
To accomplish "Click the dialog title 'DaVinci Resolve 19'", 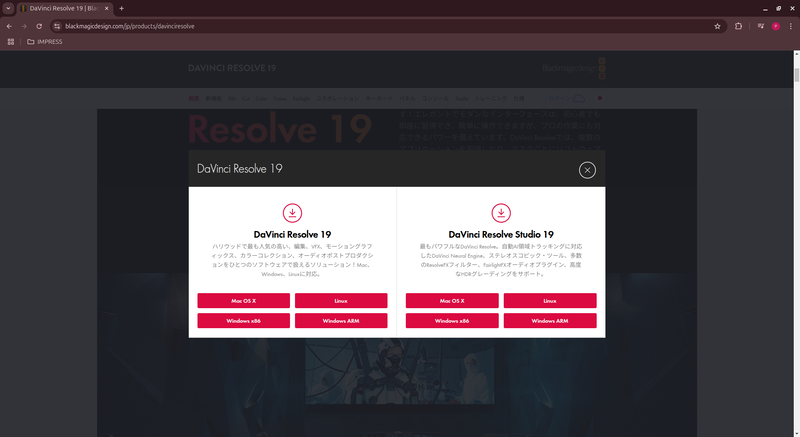I will point(240,169).
